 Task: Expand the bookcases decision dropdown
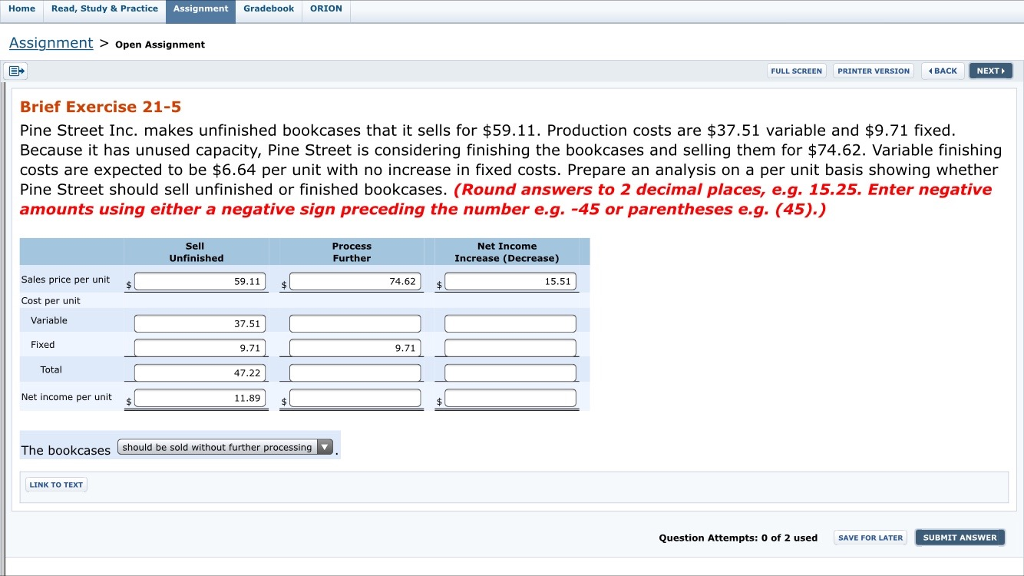(226, 447)
